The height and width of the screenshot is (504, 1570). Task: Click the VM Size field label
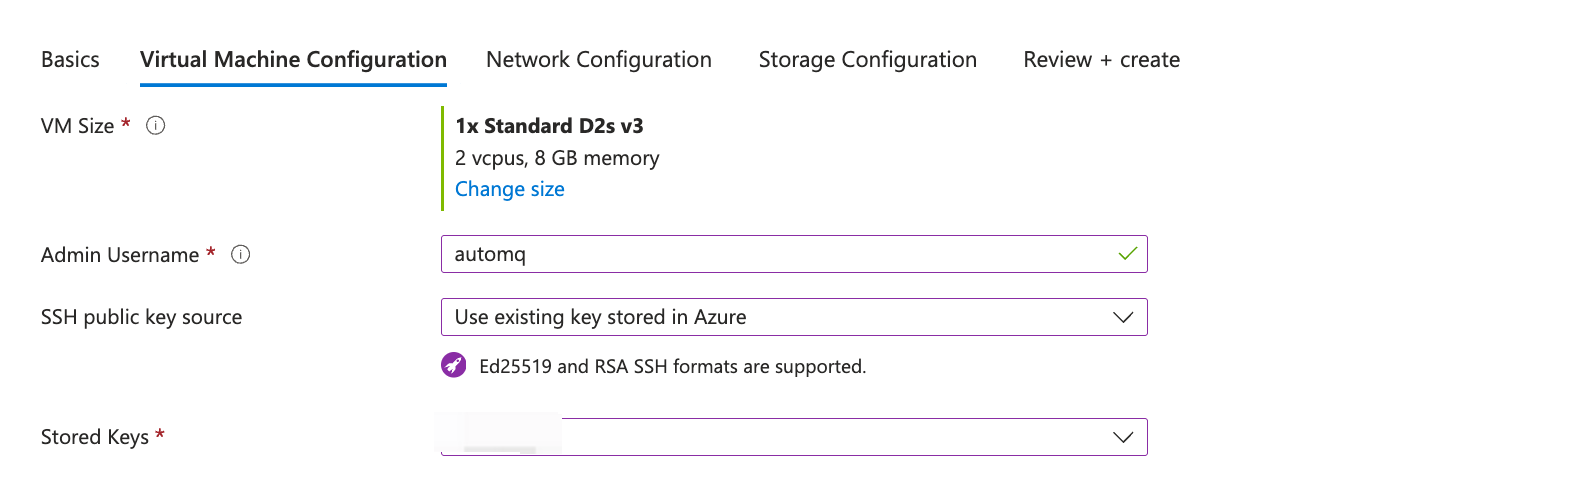coord(77,126)
